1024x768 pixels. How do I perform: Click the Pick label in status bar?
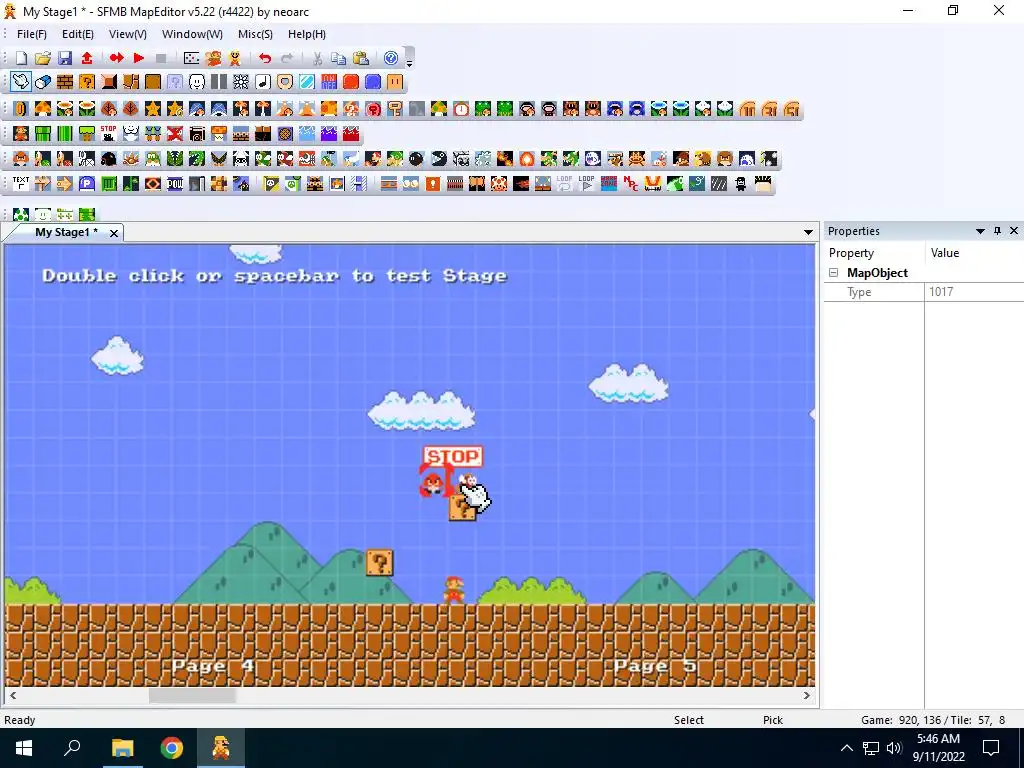click(x=773, y=720)
